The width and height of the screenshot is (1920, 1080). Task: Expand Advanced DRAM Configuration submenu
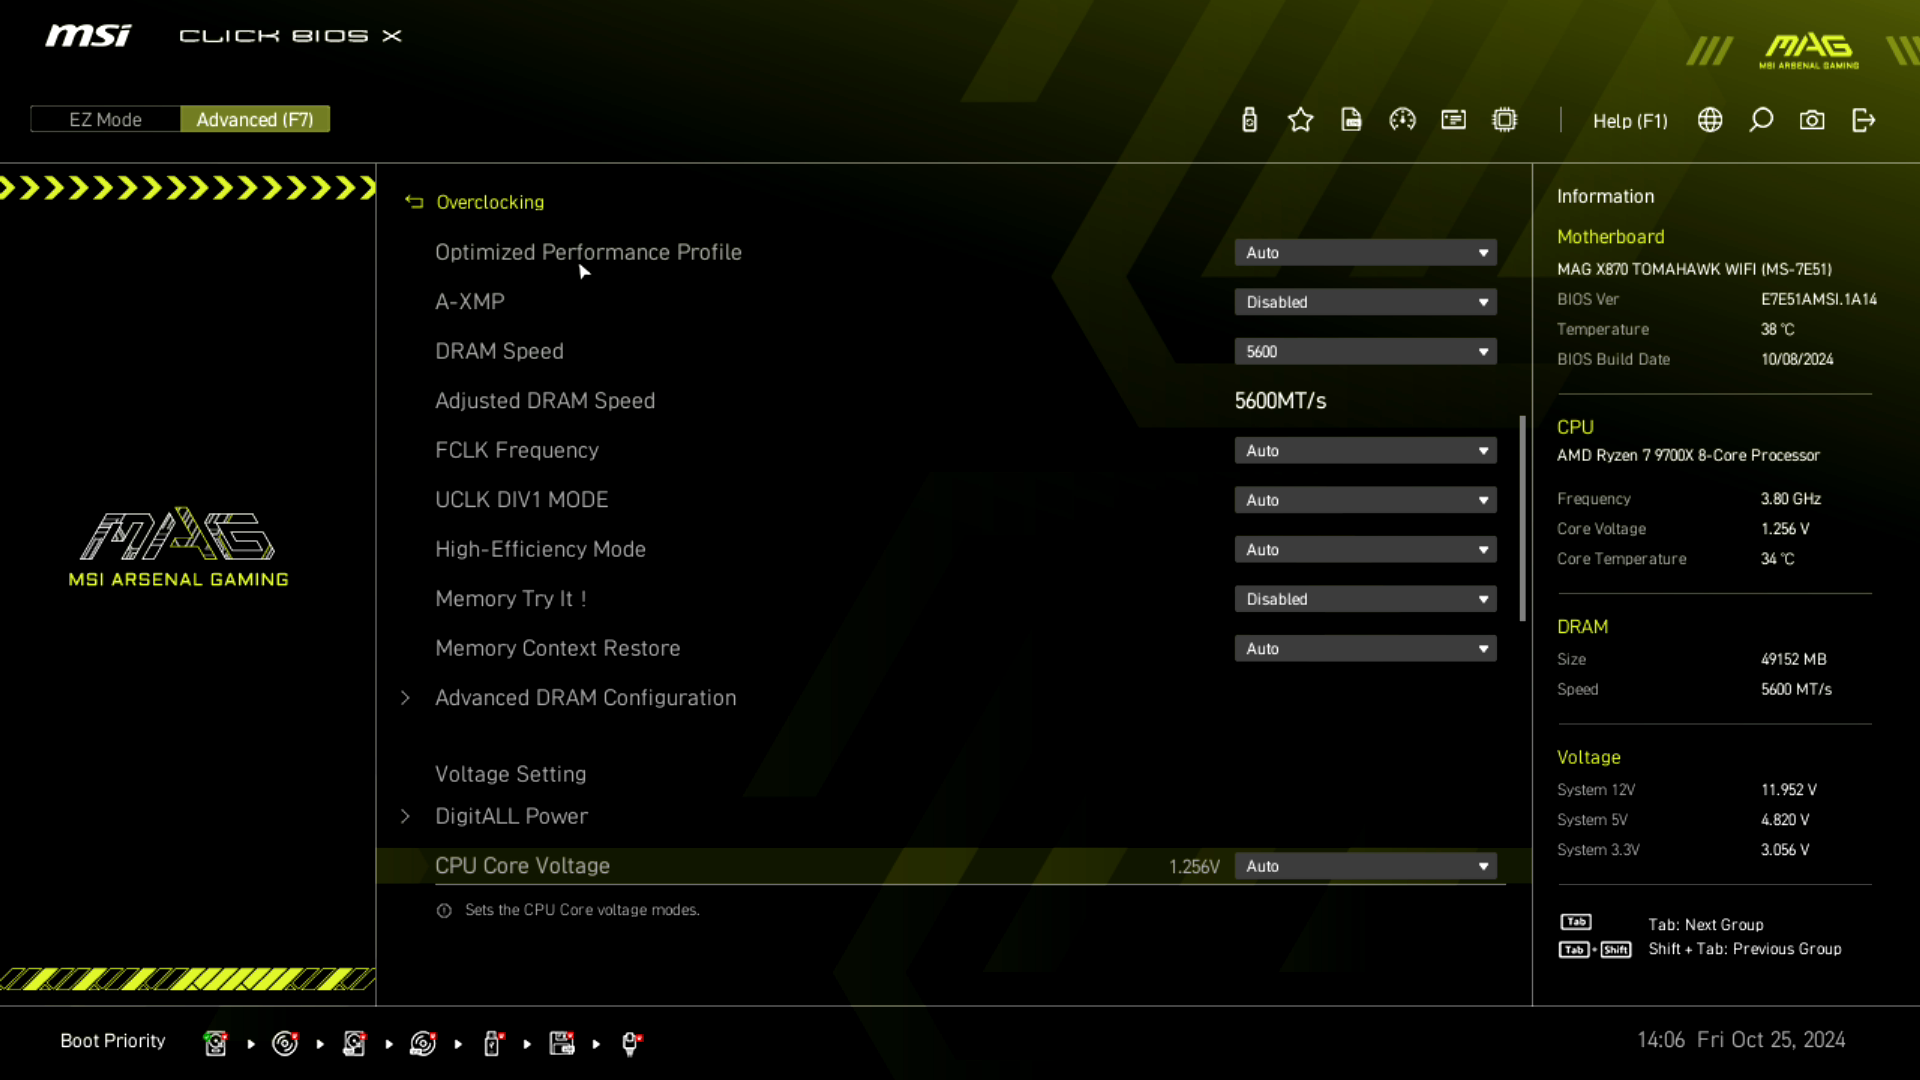pos(585,698)
